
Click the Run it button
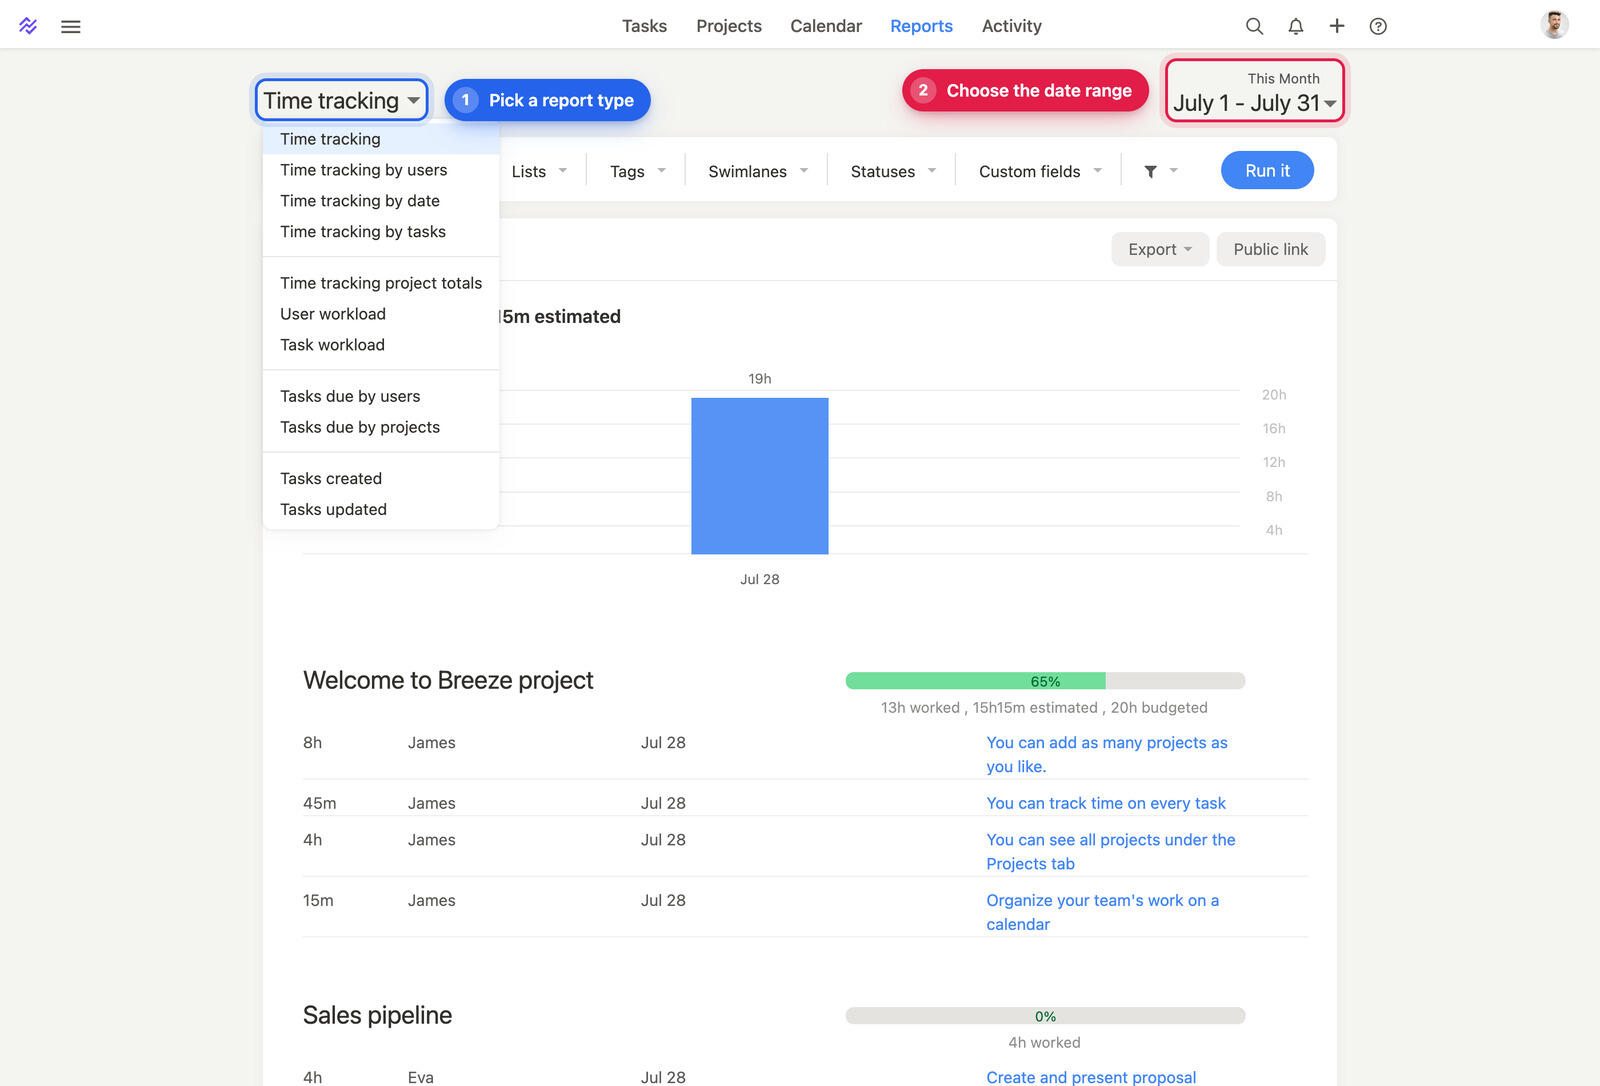point(1267,170)
